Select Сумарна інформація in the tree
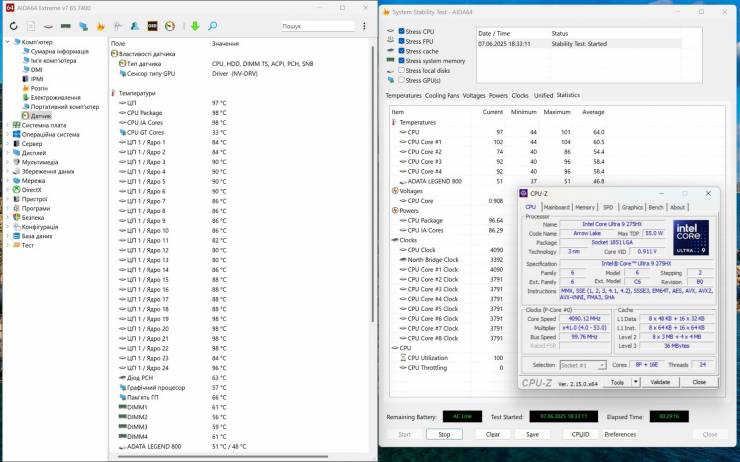740x462 pixels. [59, 51]
